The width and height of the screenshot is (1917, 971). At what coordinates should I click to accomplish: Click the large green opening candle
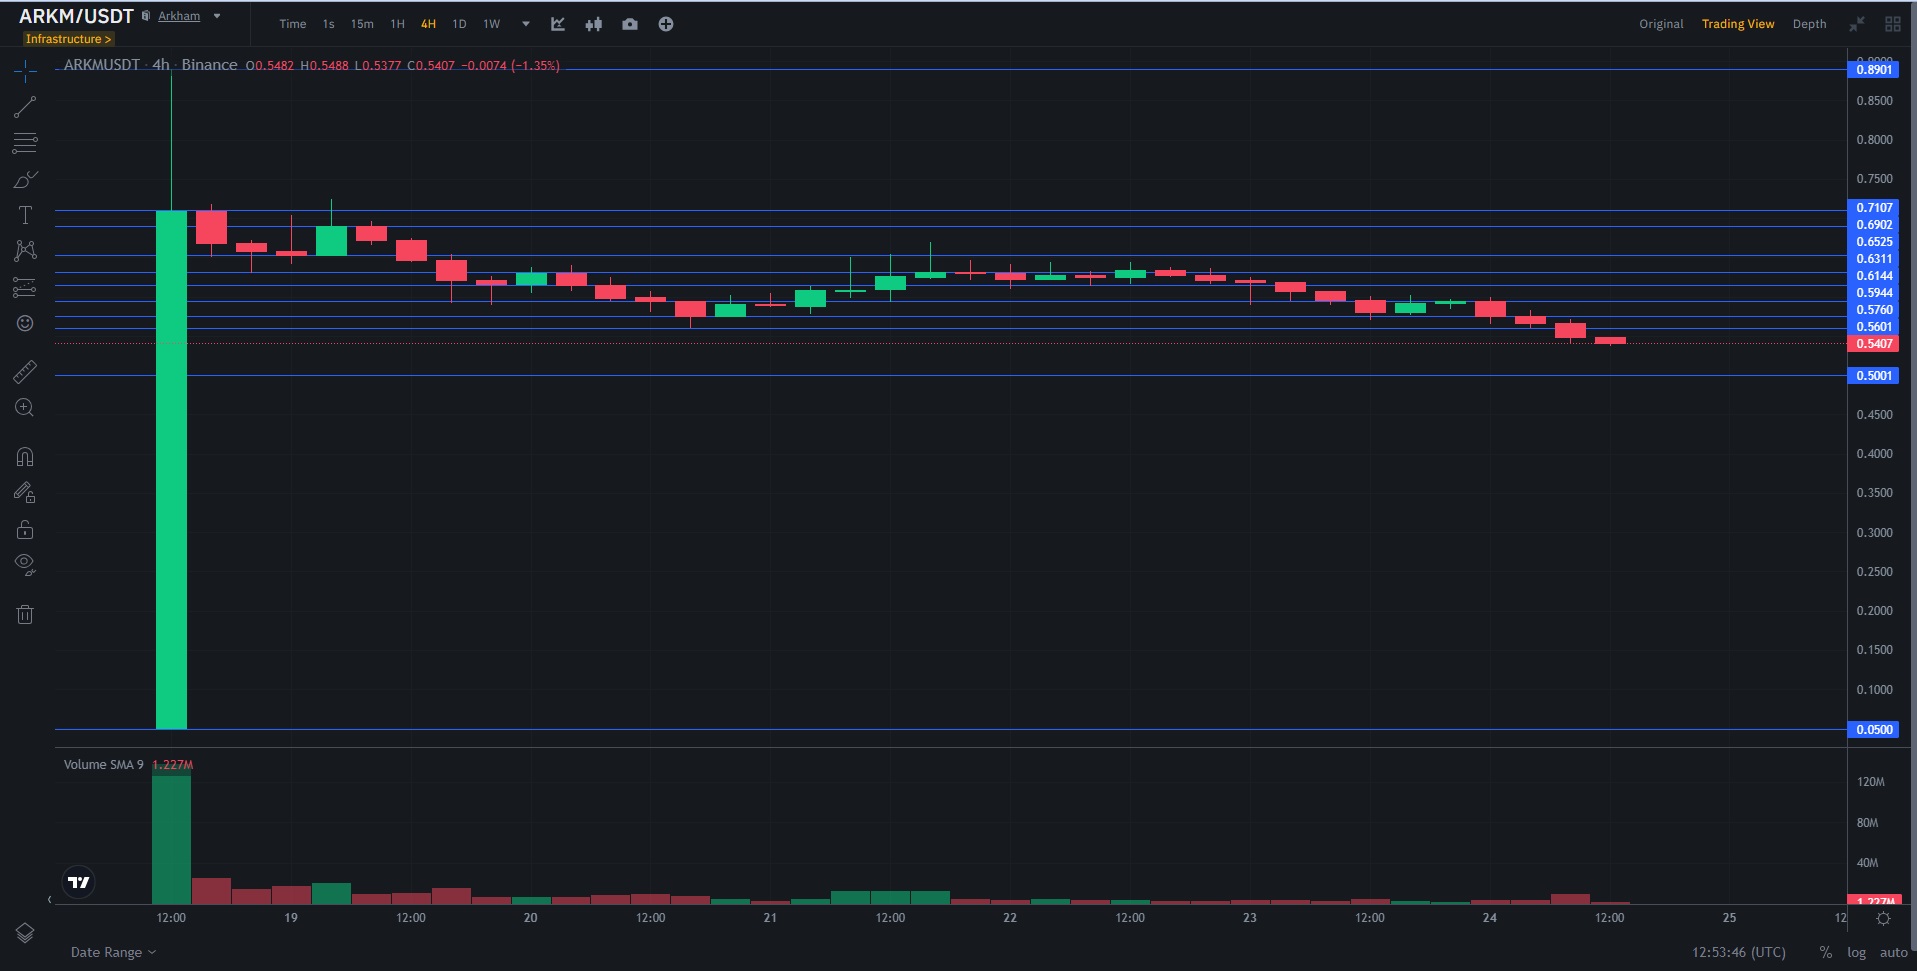(171, 469)
